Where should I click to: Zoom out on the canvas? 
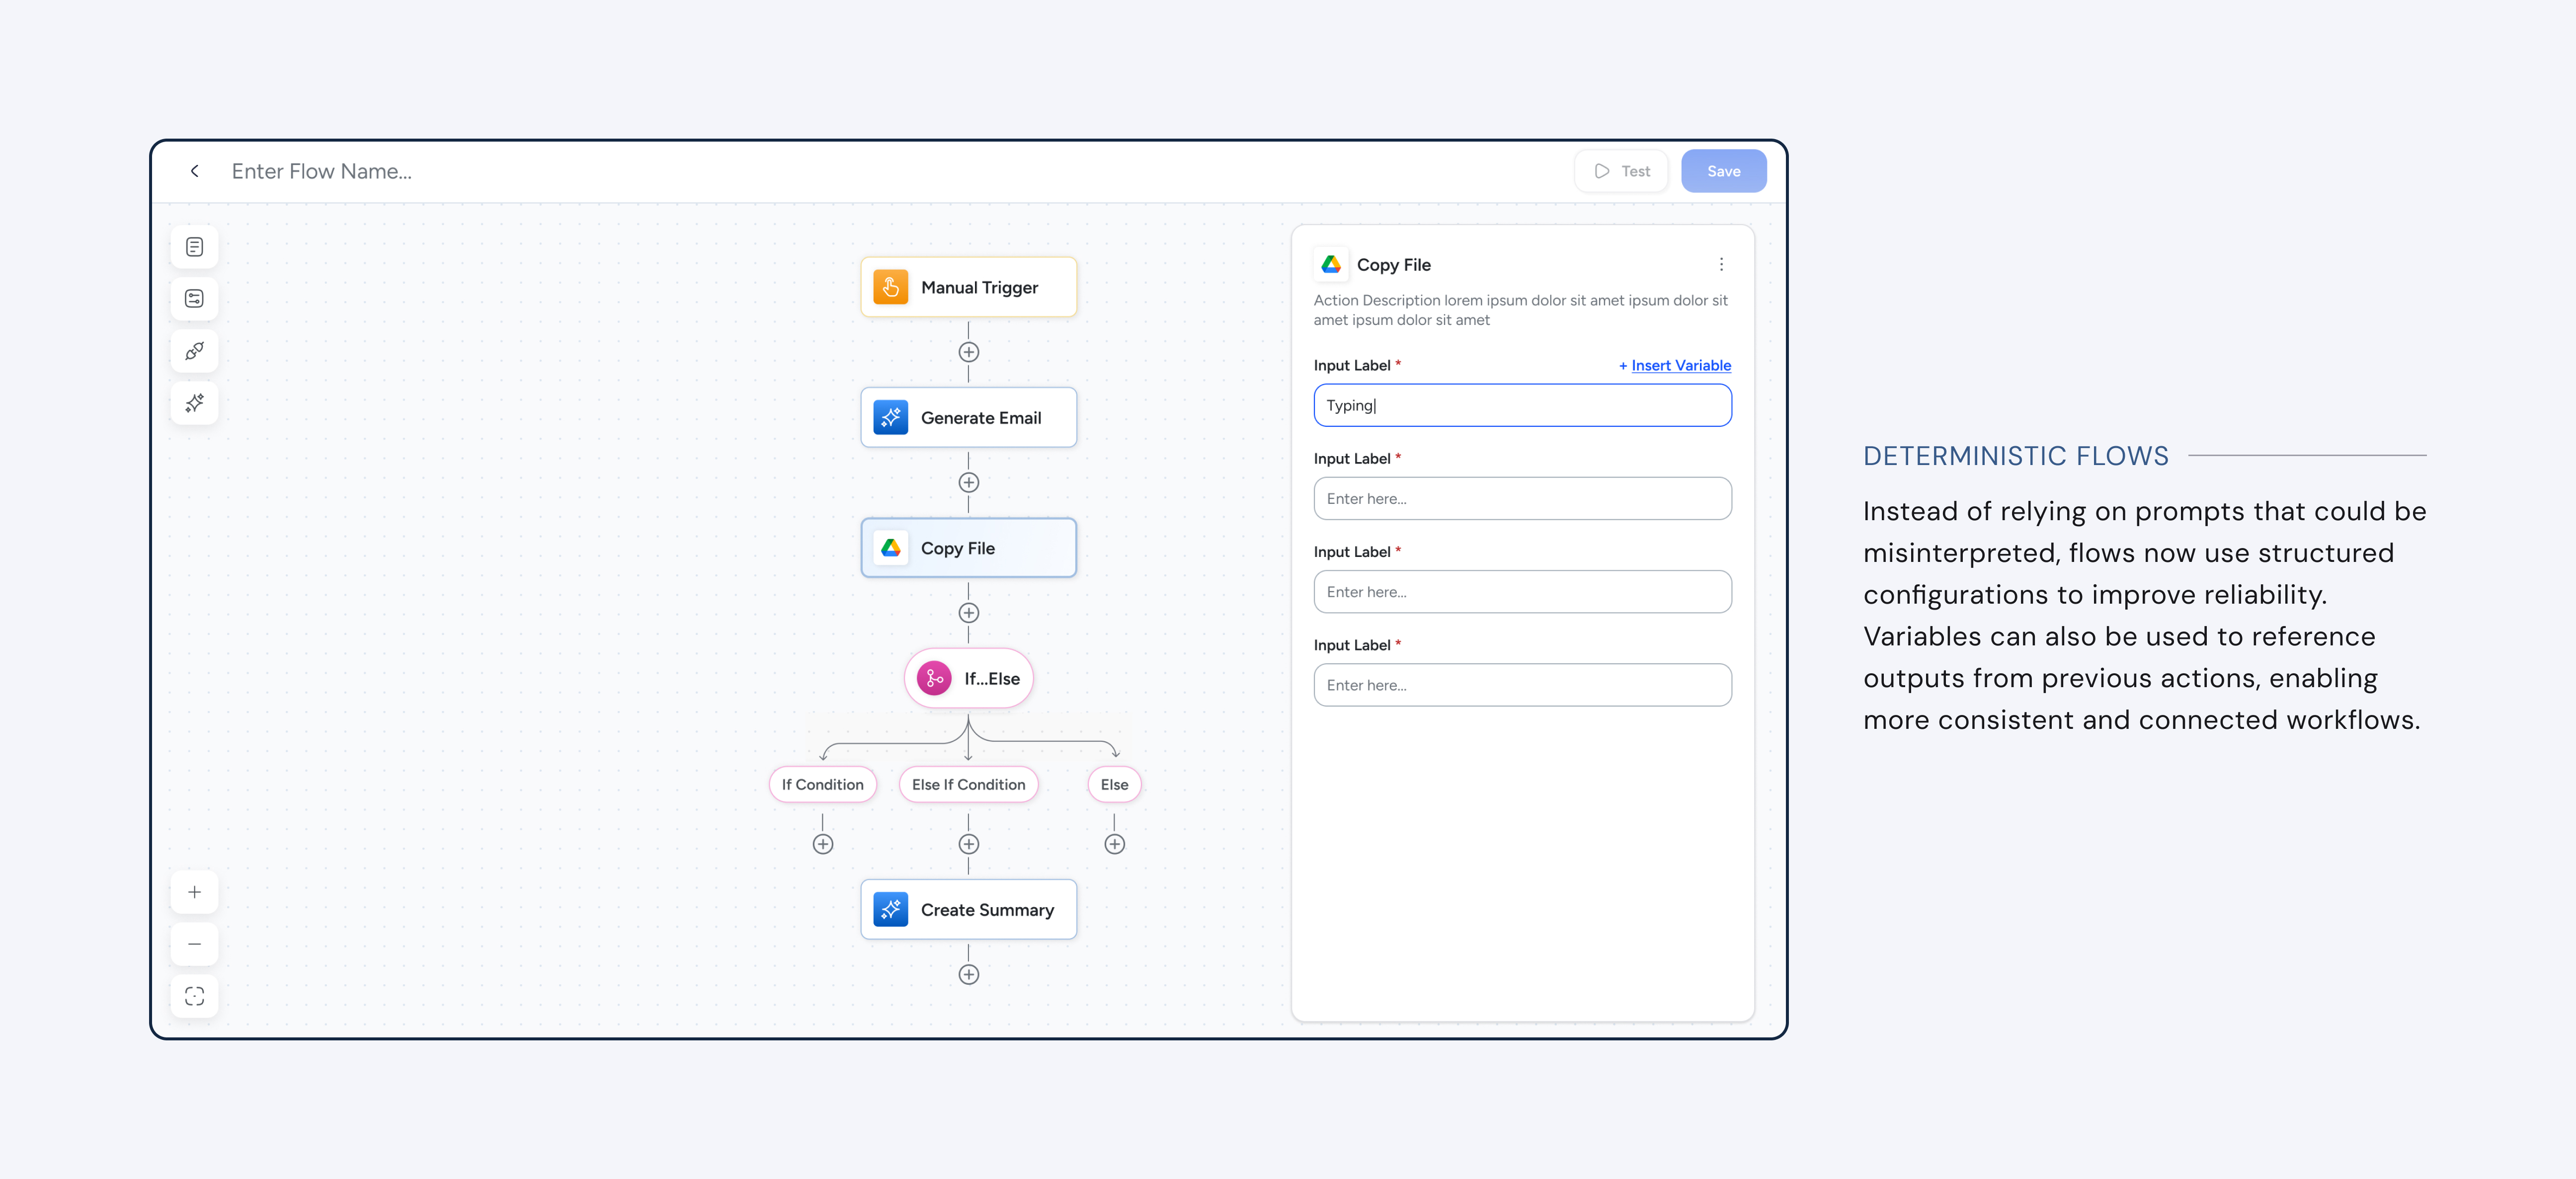coord(194,943)
